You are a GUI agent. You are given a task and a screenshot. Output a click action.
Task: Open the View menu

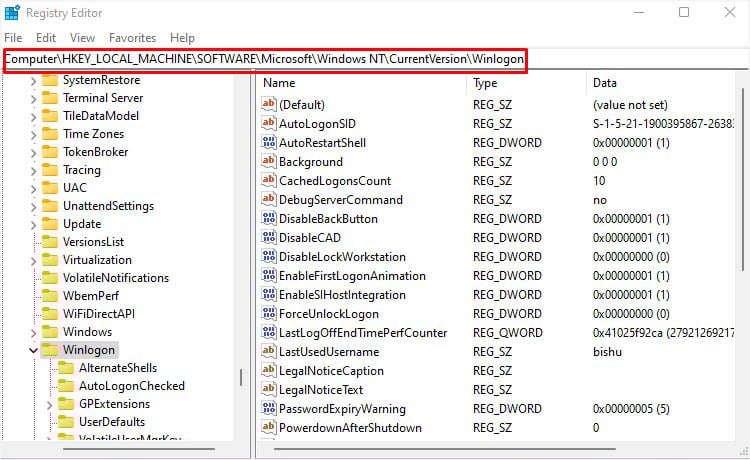pos(82,38)
